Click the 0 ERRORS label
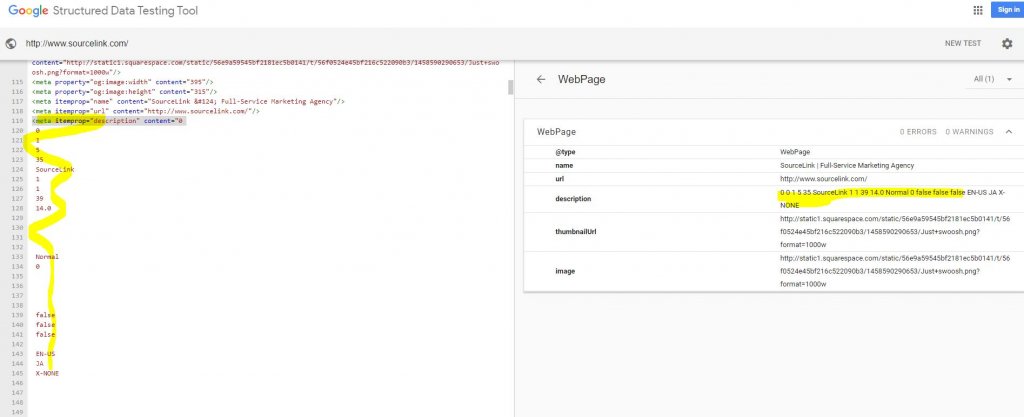Image resolution: width=1024 pixels, height=417 pixels. (x=918, y=132)
